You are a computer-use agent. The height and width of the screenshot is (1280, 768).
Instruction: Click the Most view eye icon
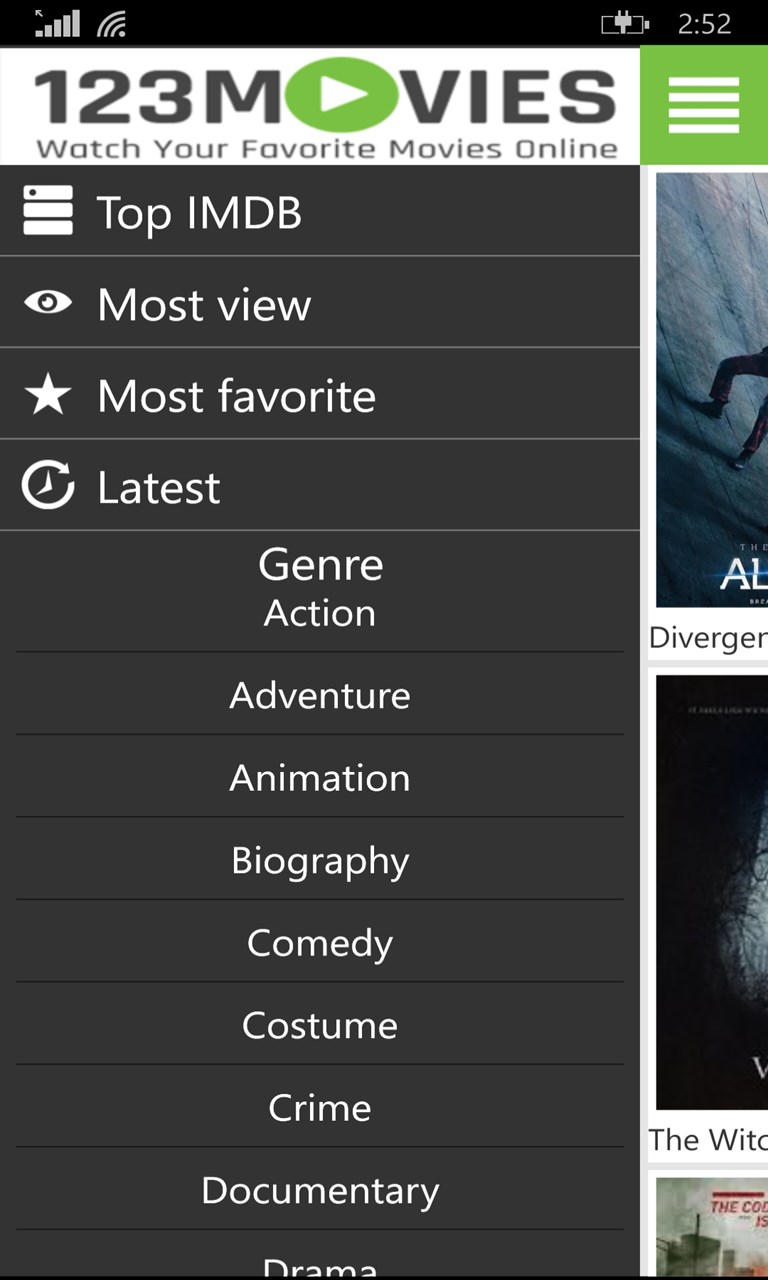[48, 303]
